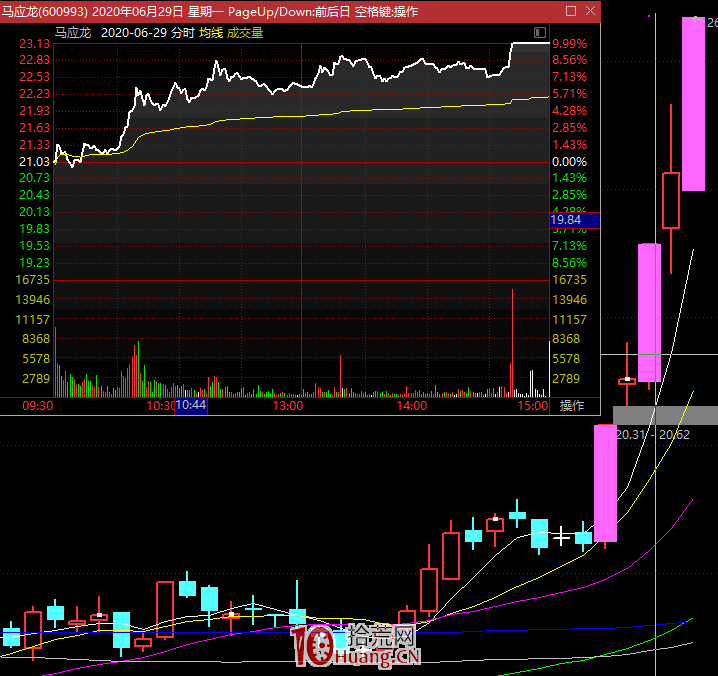
Task: Click the 5.71% red percentage label
Action: (569, 94)
